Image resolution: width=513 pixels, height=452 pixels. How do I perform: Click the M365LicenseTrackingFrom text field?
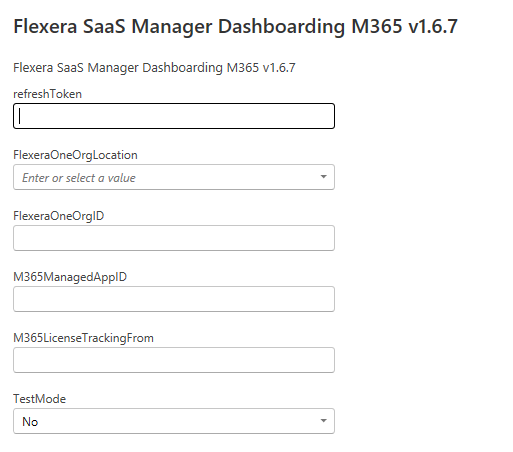point(174,360)
